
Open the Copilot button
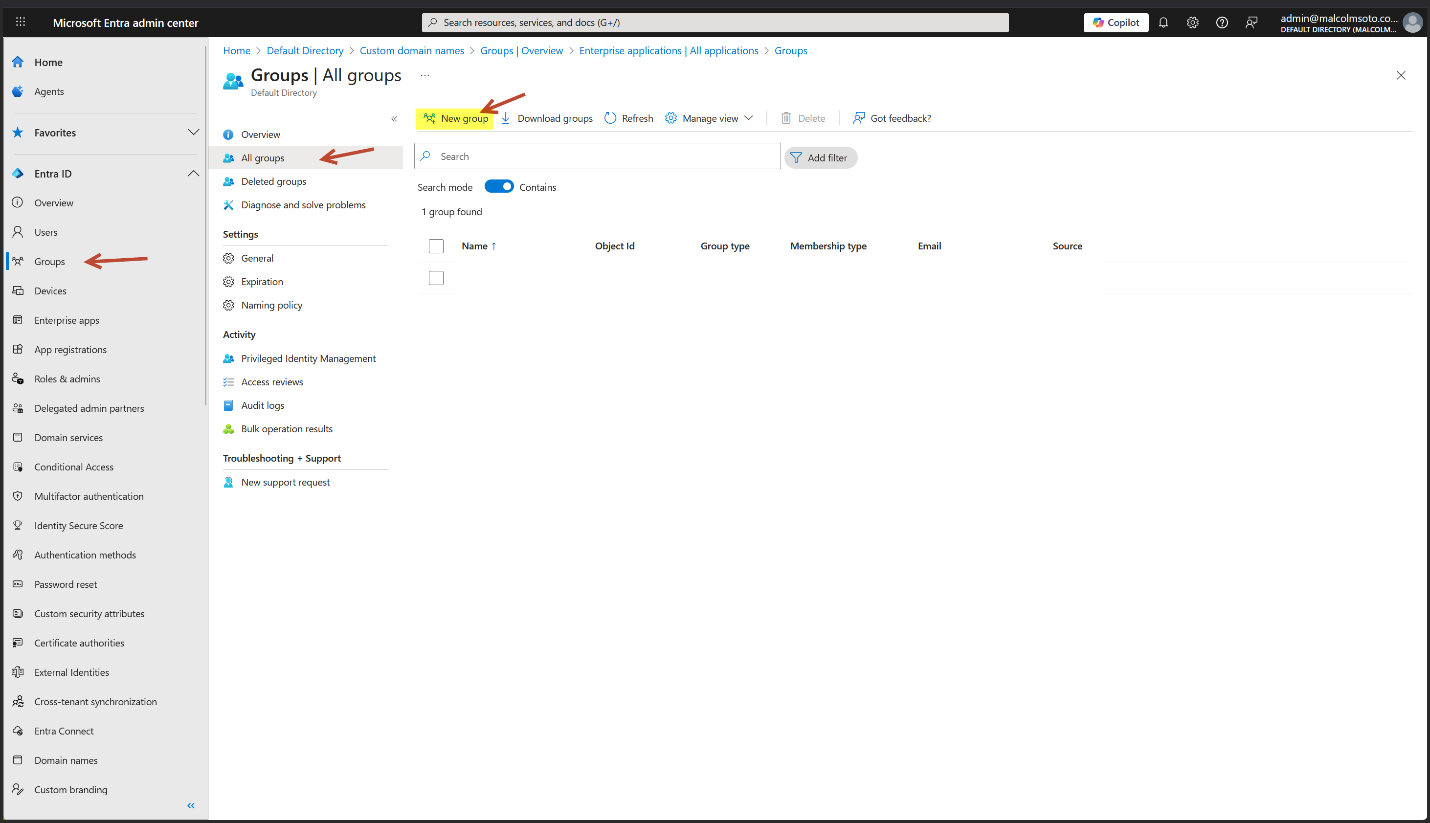tap(1116, 23)
